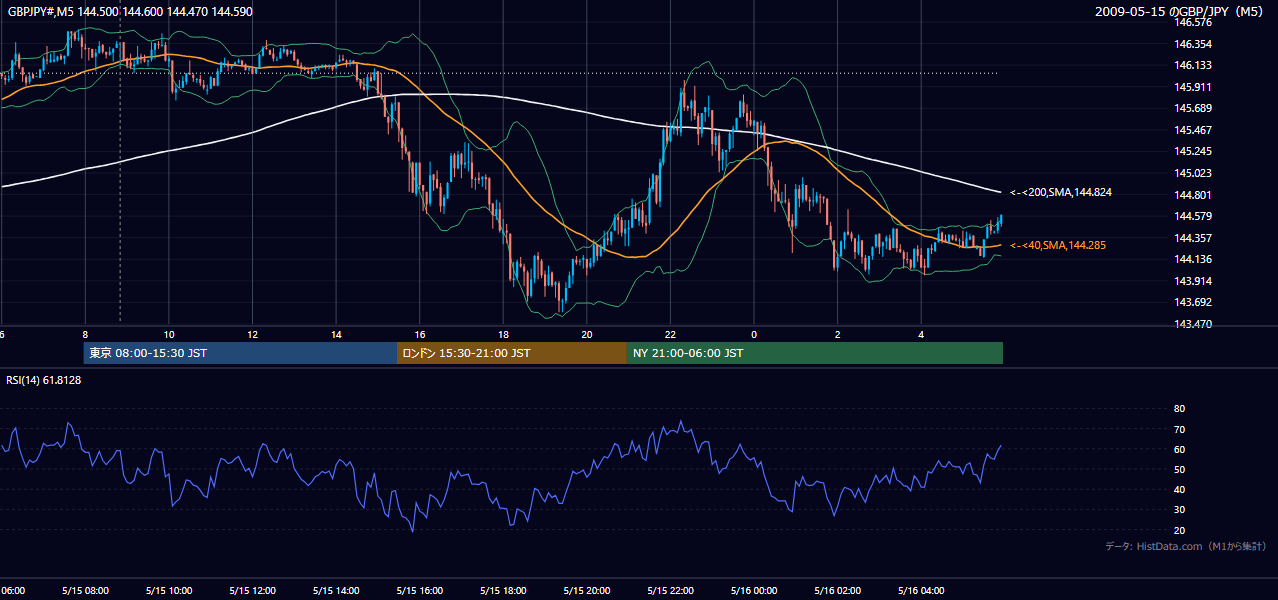The width and height of the screenshot is (1278, 600).
Task: Select the Tokyo 08:00-15:30 JST session bar
Action: pos(240,353)
